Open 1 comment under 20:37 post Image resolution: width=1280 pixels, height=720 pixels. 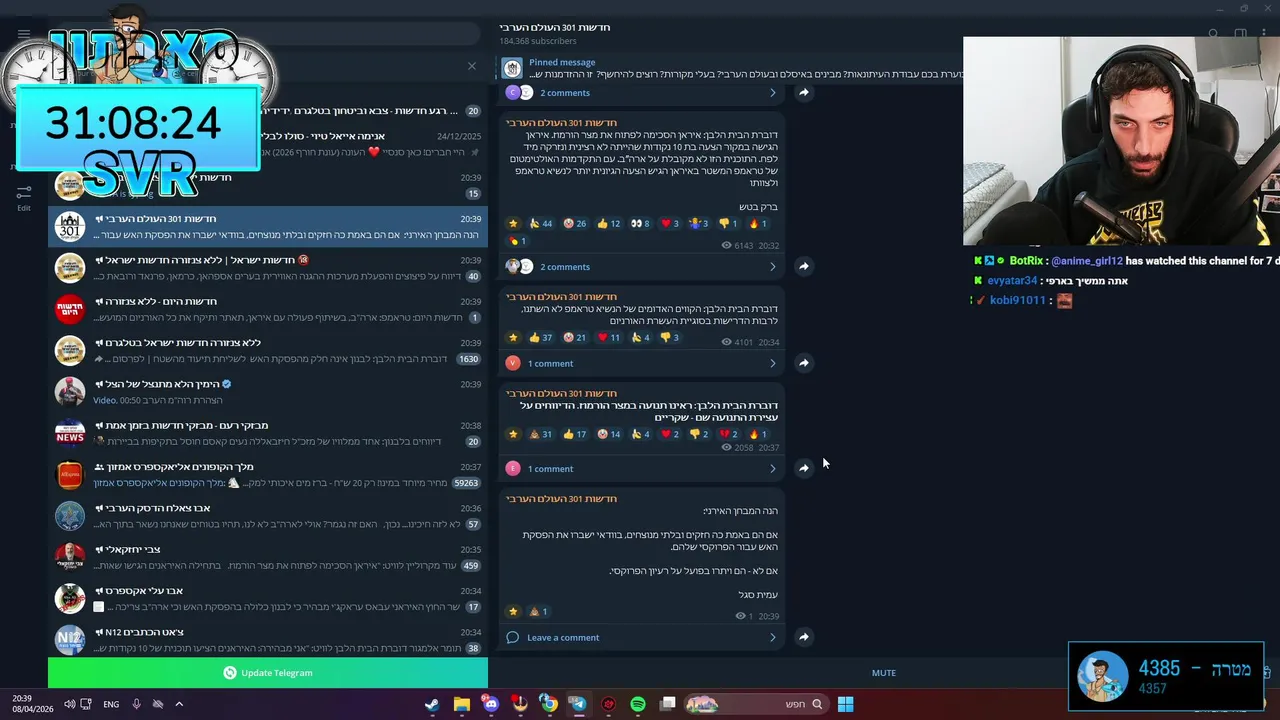point(550,469)
